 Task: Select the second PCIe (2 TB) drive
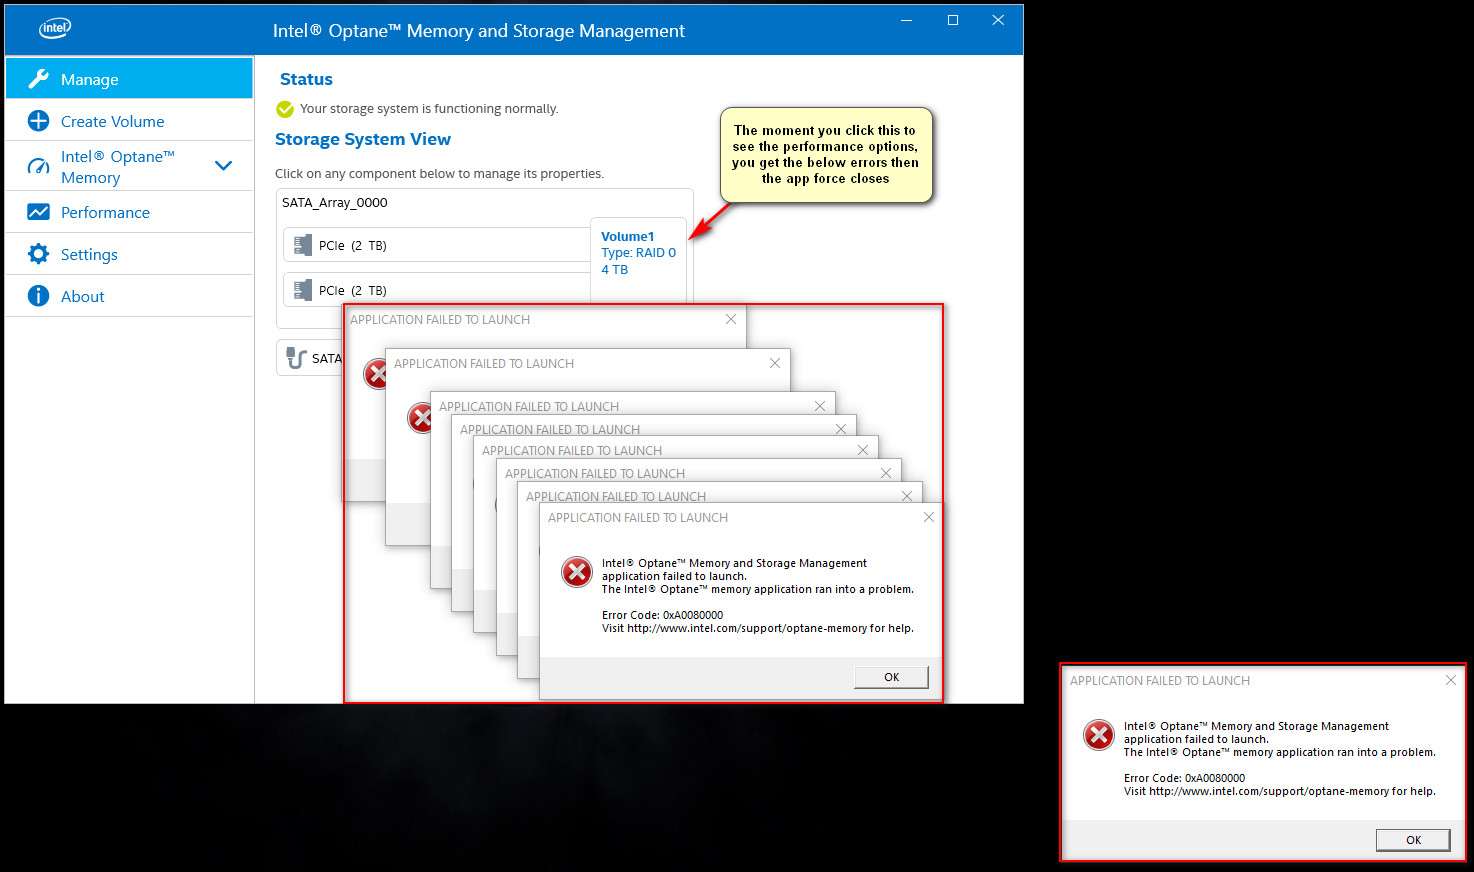(x=437, y=289)
